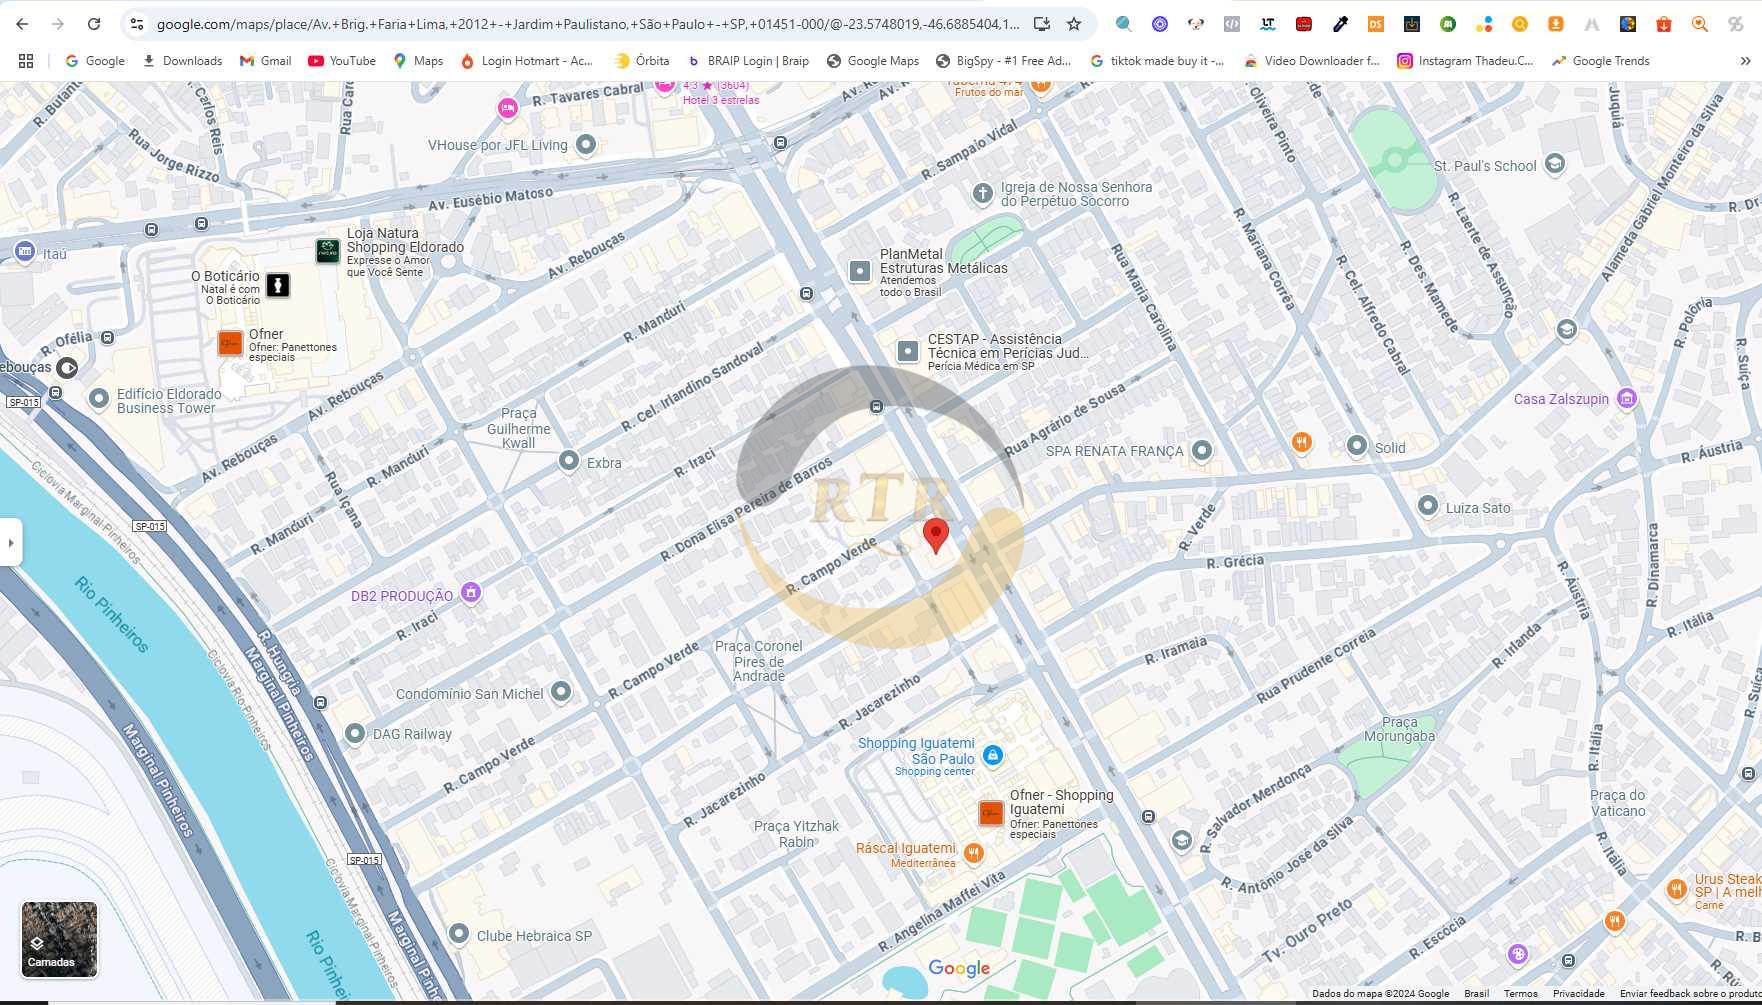Select the Itaú bank marker

[25, 251]
